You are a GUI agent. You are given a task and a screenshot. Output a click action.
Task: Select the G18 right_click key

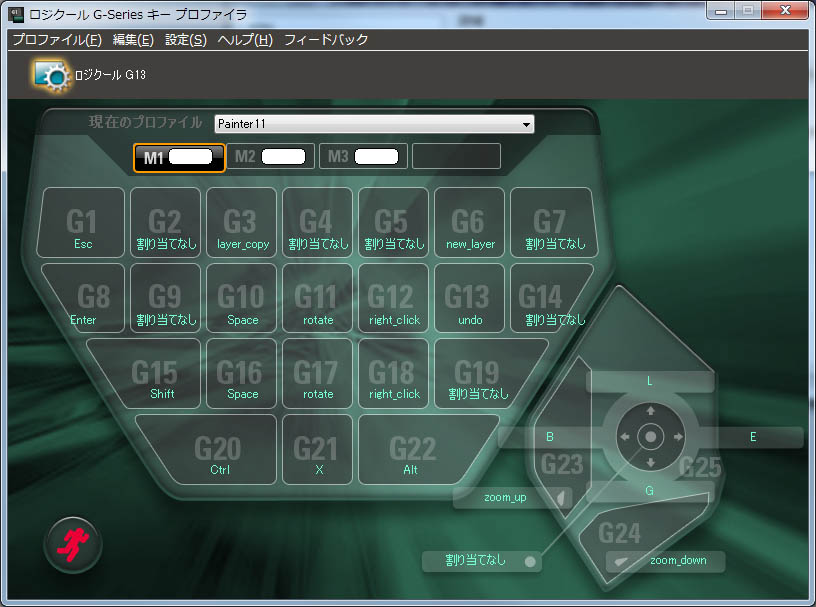393,374
